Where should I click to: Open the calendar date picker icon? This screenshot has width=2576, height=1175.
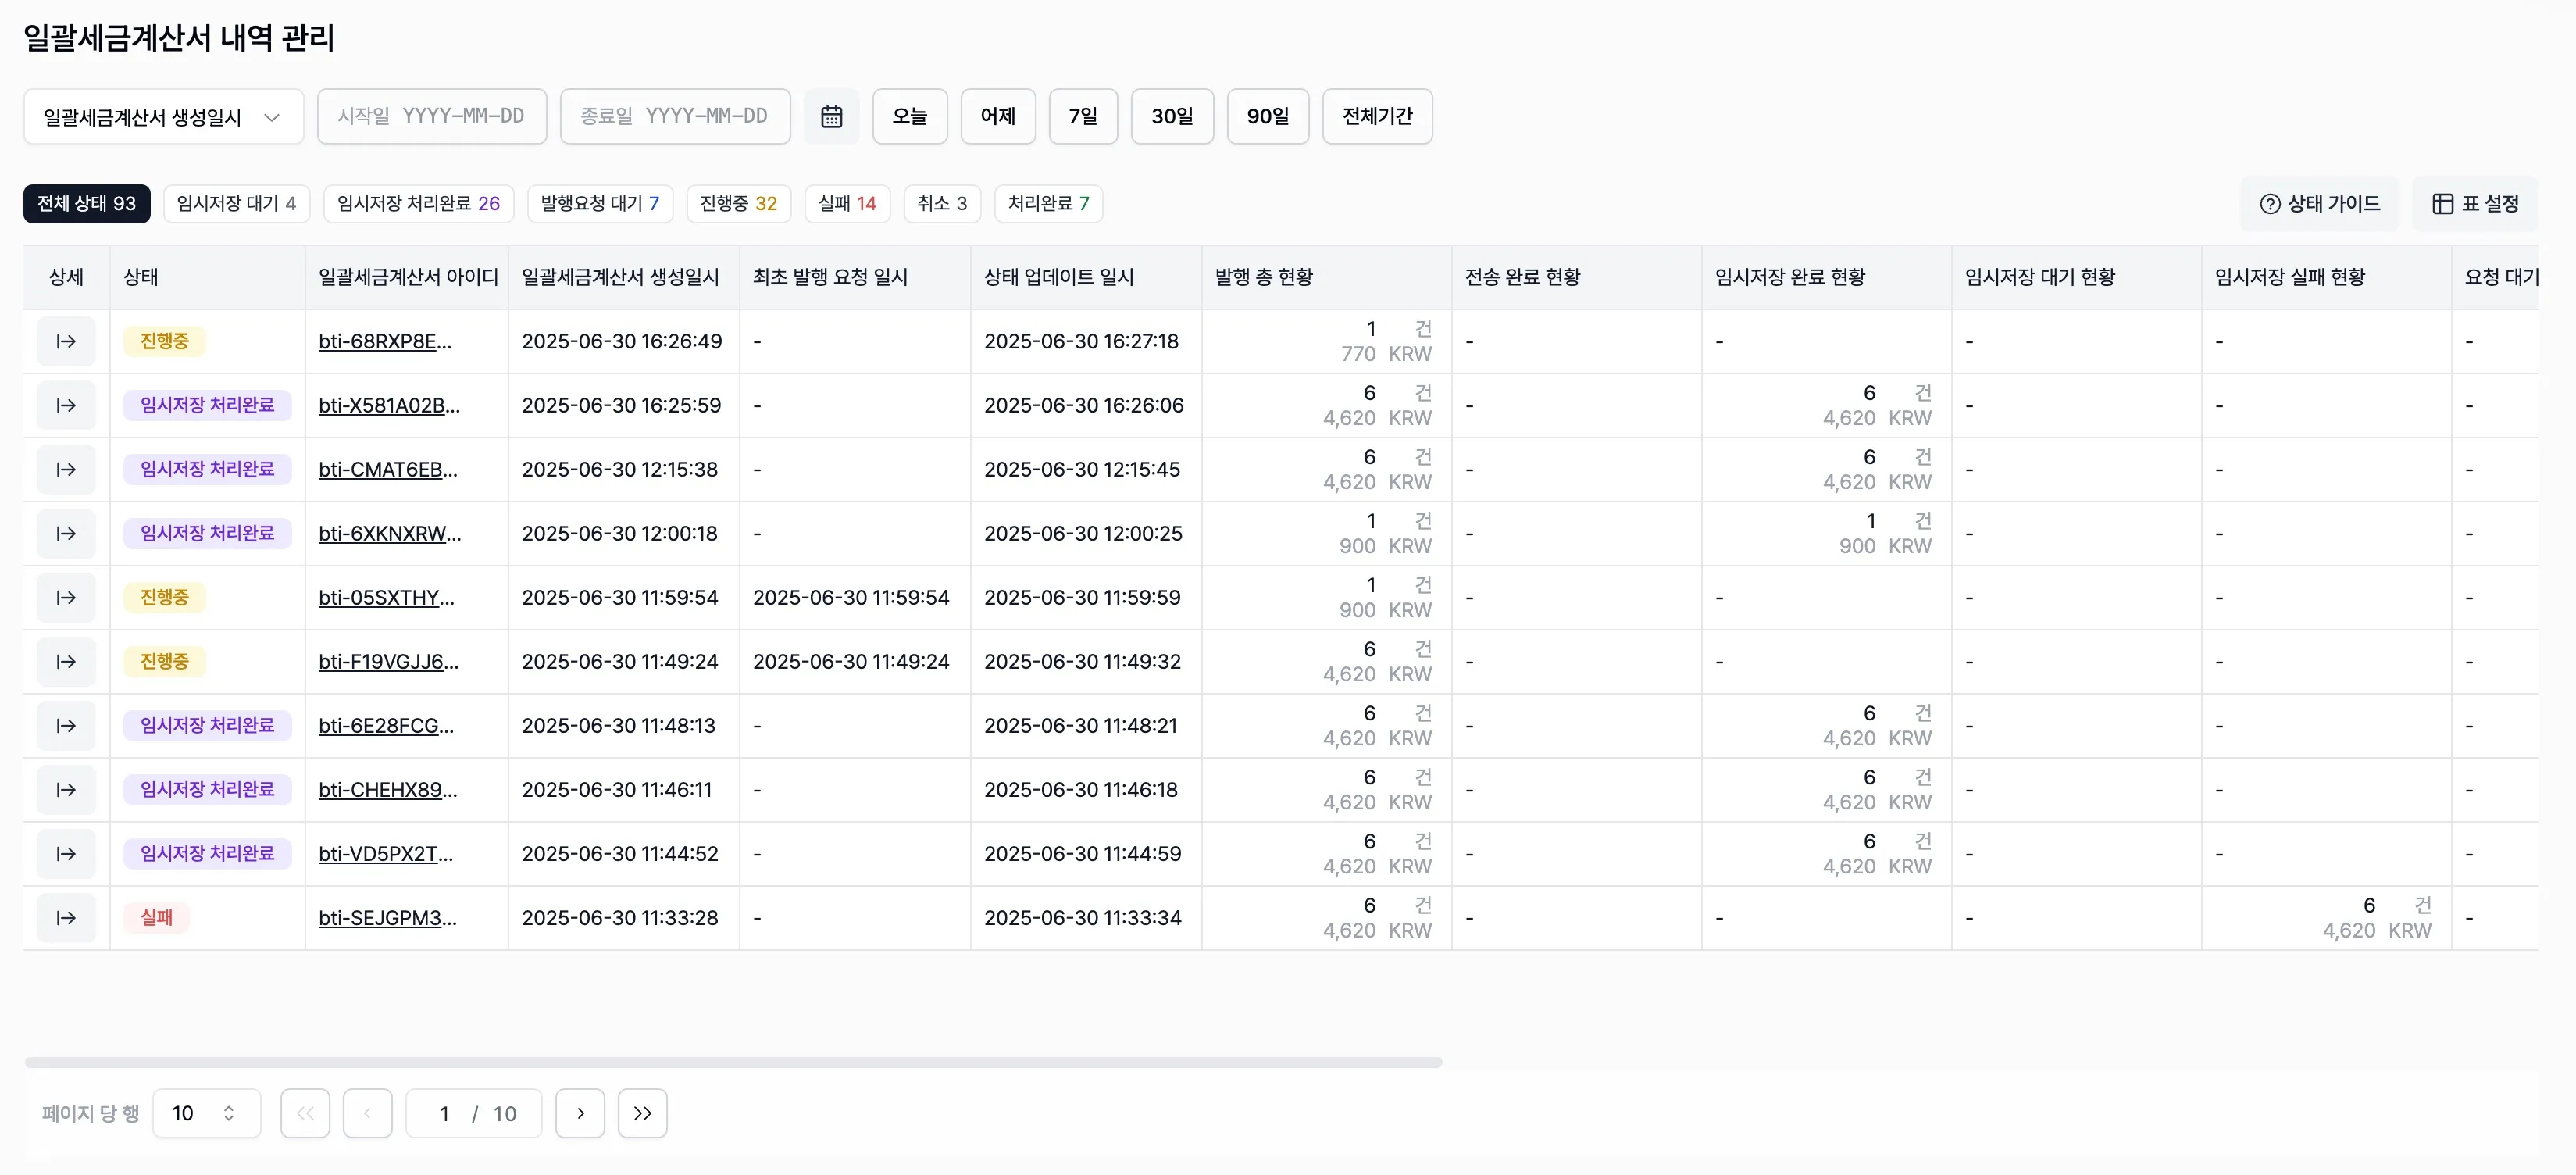(831, 116)
